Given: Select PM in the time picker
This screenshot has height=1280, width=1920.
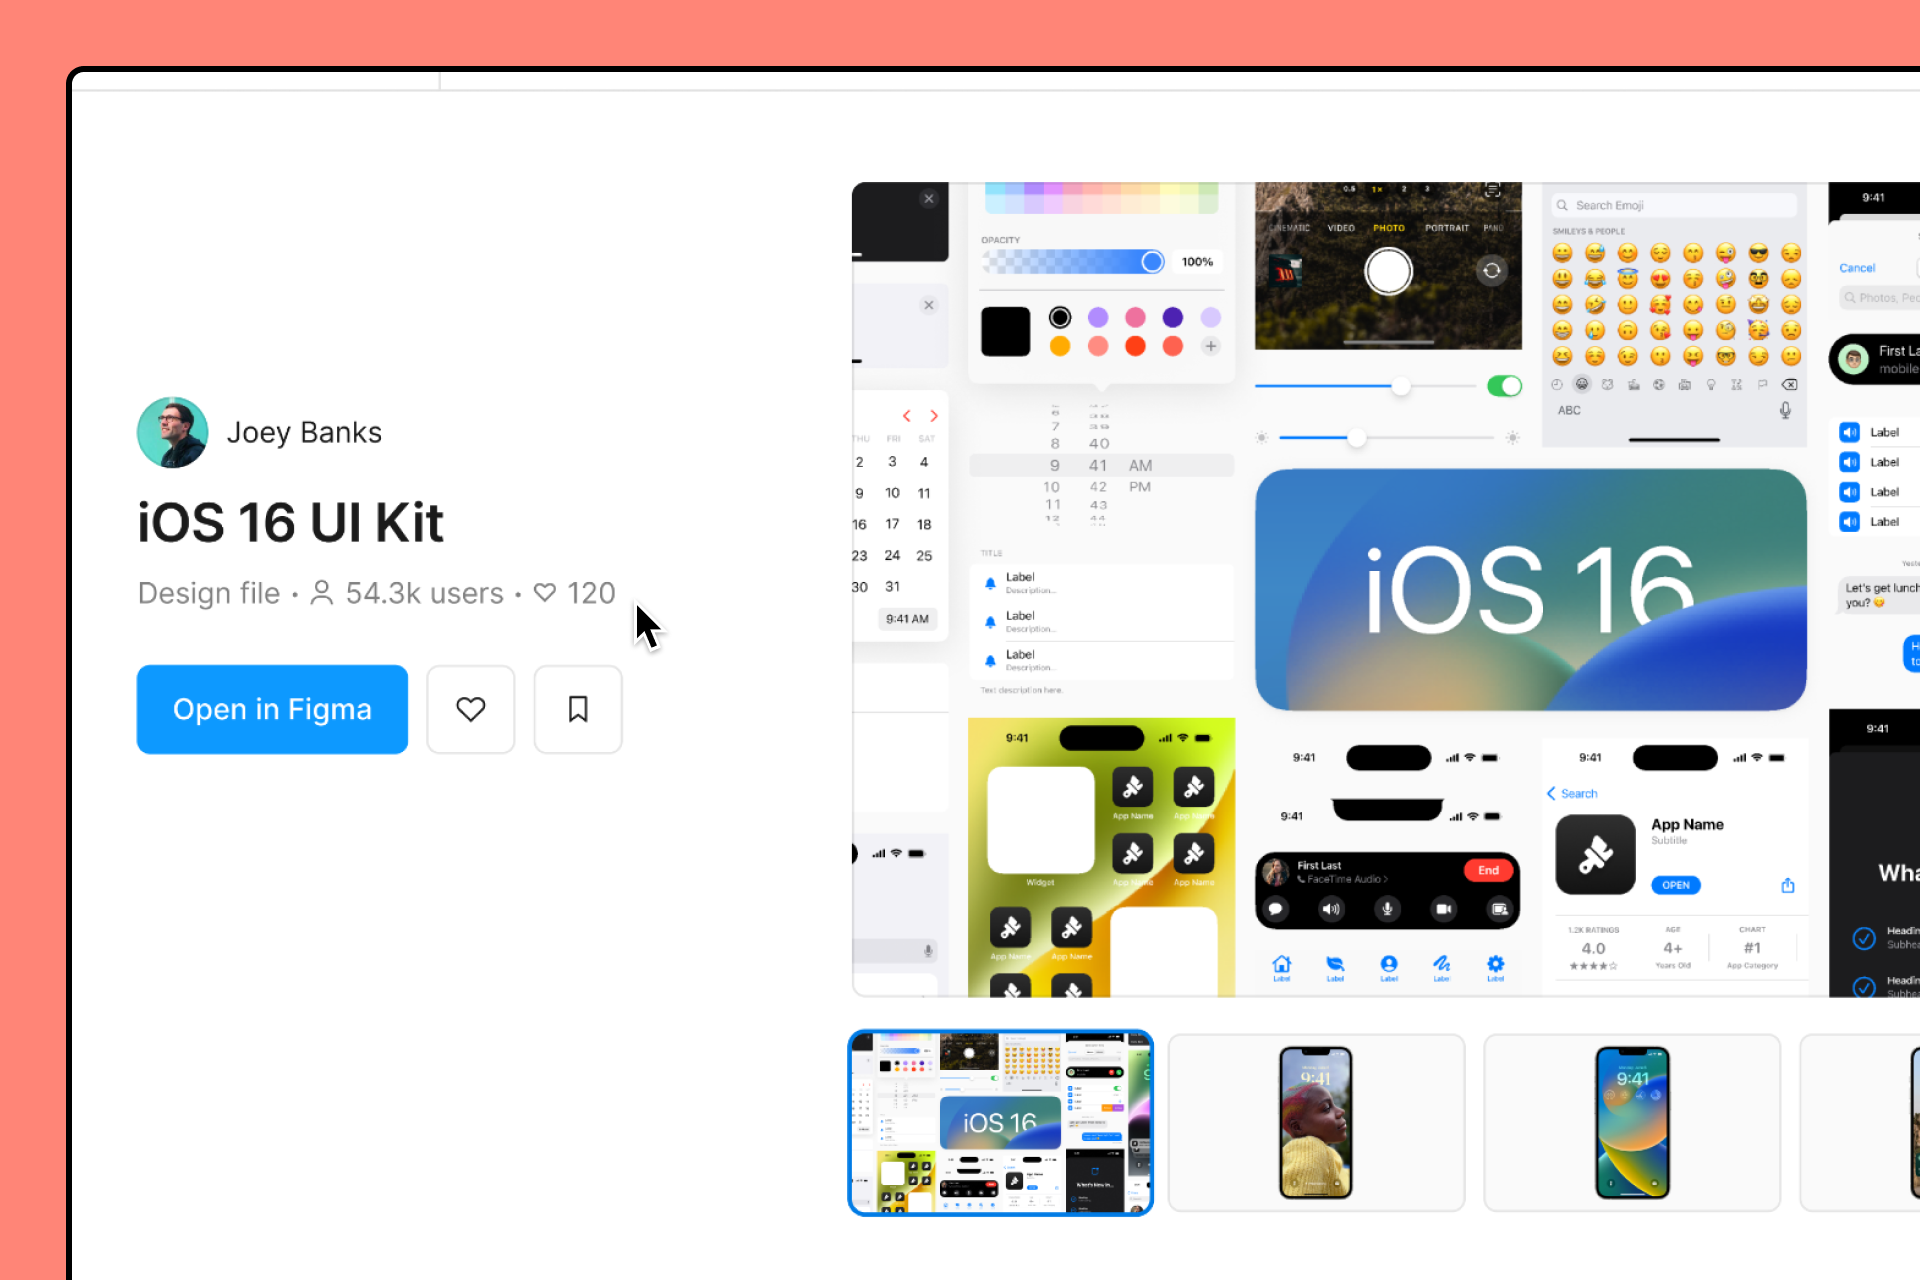Looking at the screenshot, I should click(1140, 487).
